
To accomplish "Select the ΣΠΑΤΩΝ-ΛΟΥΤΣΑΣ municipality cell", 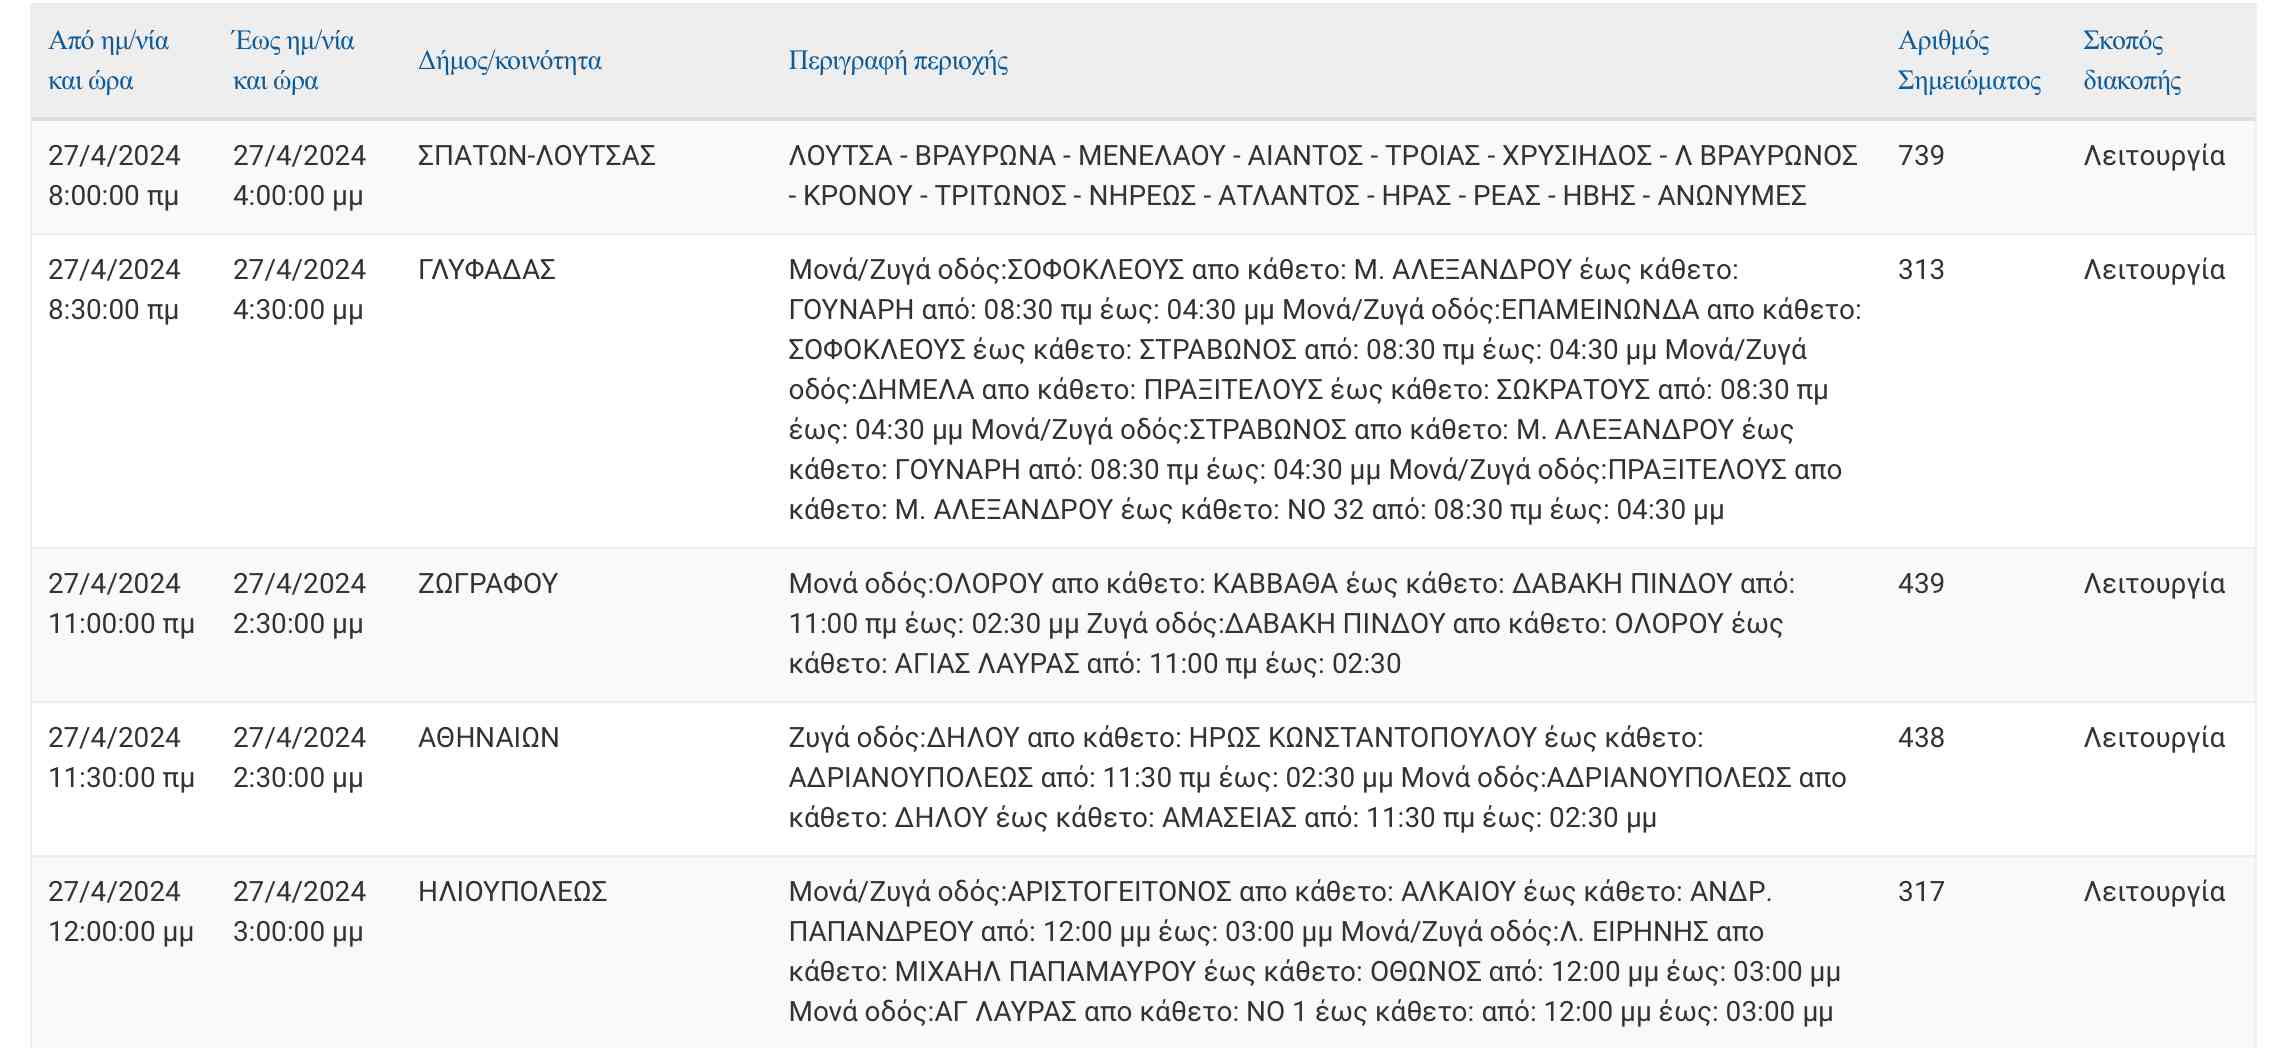I will click(536, 156).
